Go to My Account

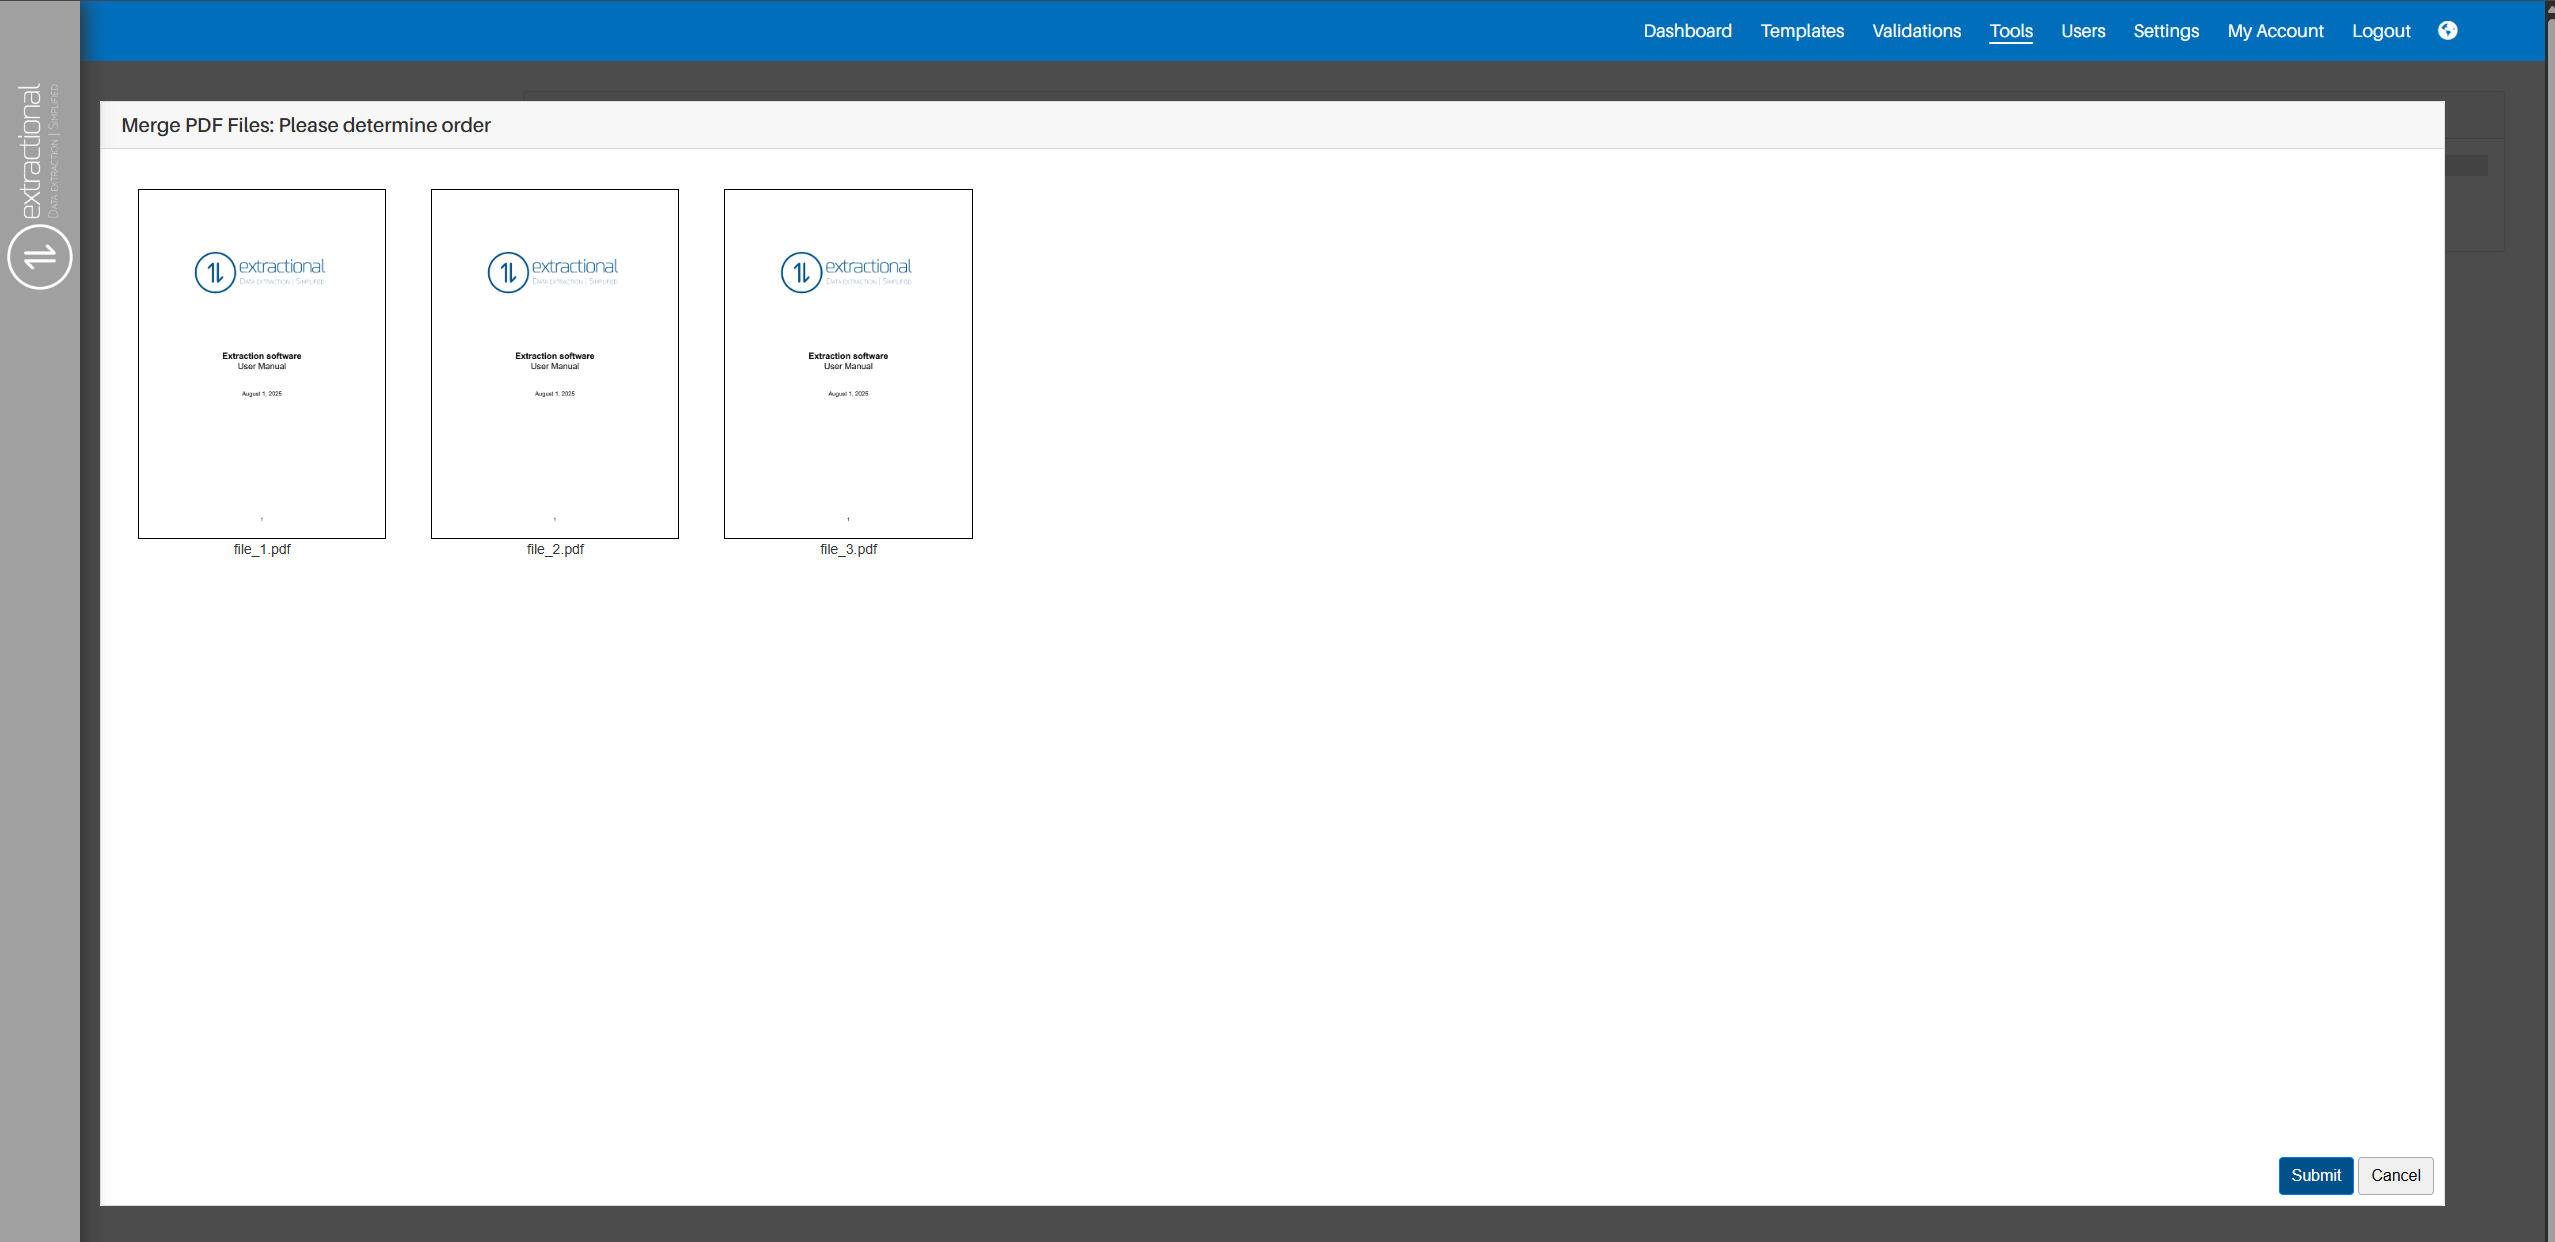2275,31
